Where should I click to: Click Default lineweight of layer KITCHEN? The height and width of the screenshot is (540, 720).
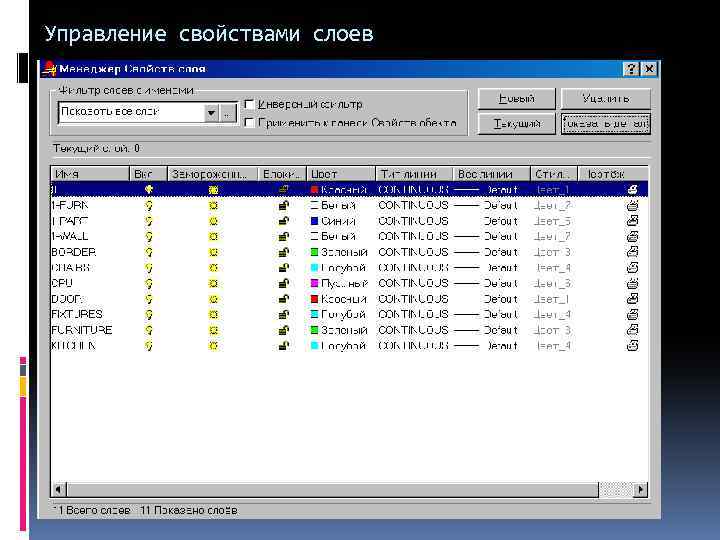(501, 345)
